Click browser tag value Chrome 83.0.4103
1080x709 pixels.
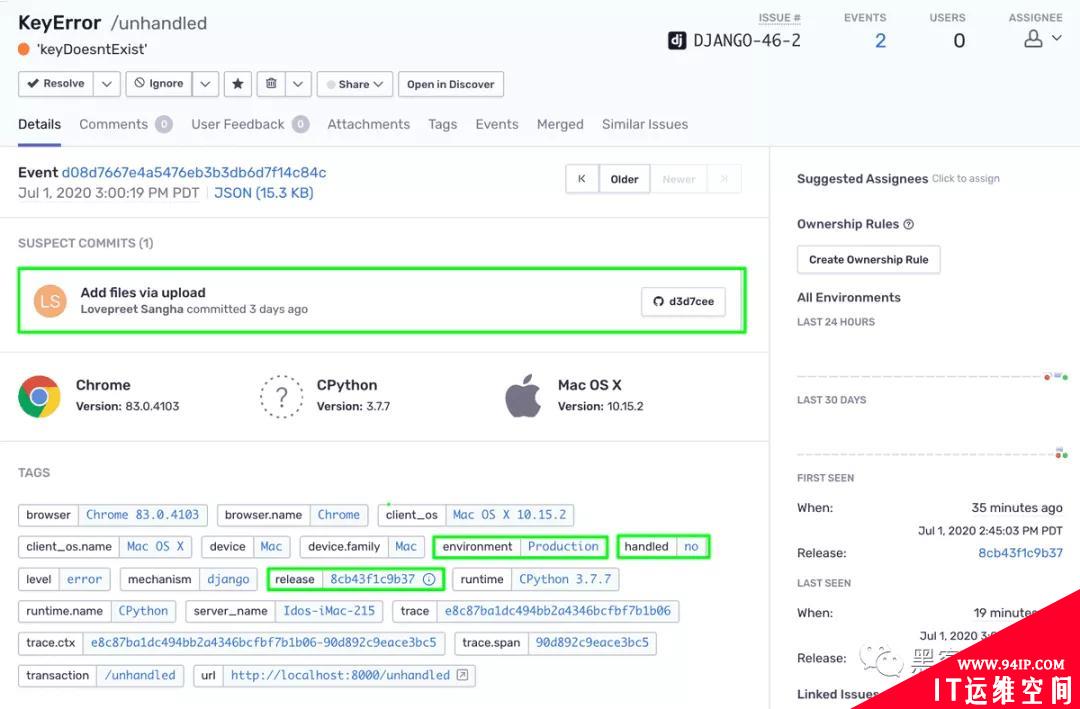pyautogui.click(x=143, y=515)
